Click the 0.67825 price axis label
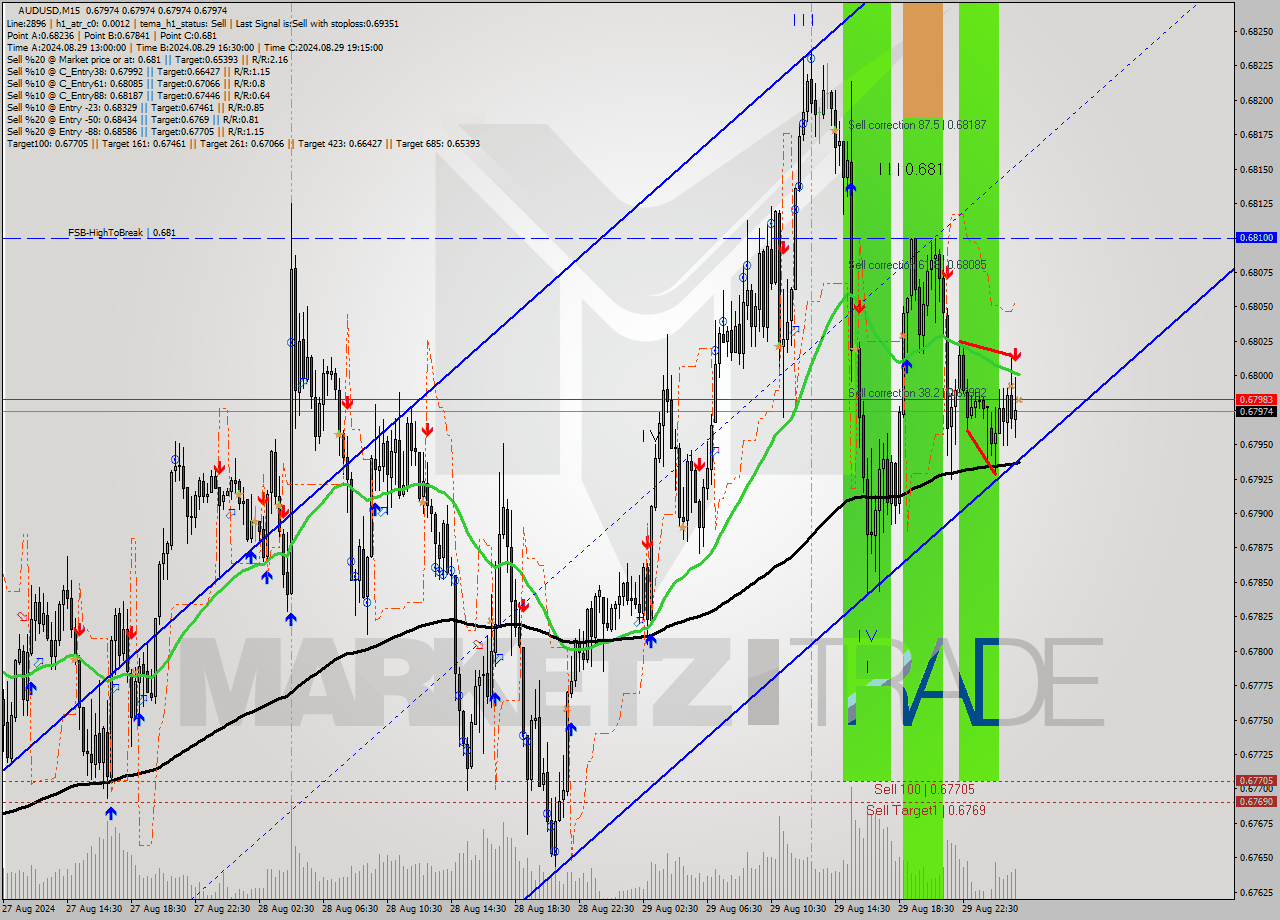The image size is (1280, 920). [1256, 616]
